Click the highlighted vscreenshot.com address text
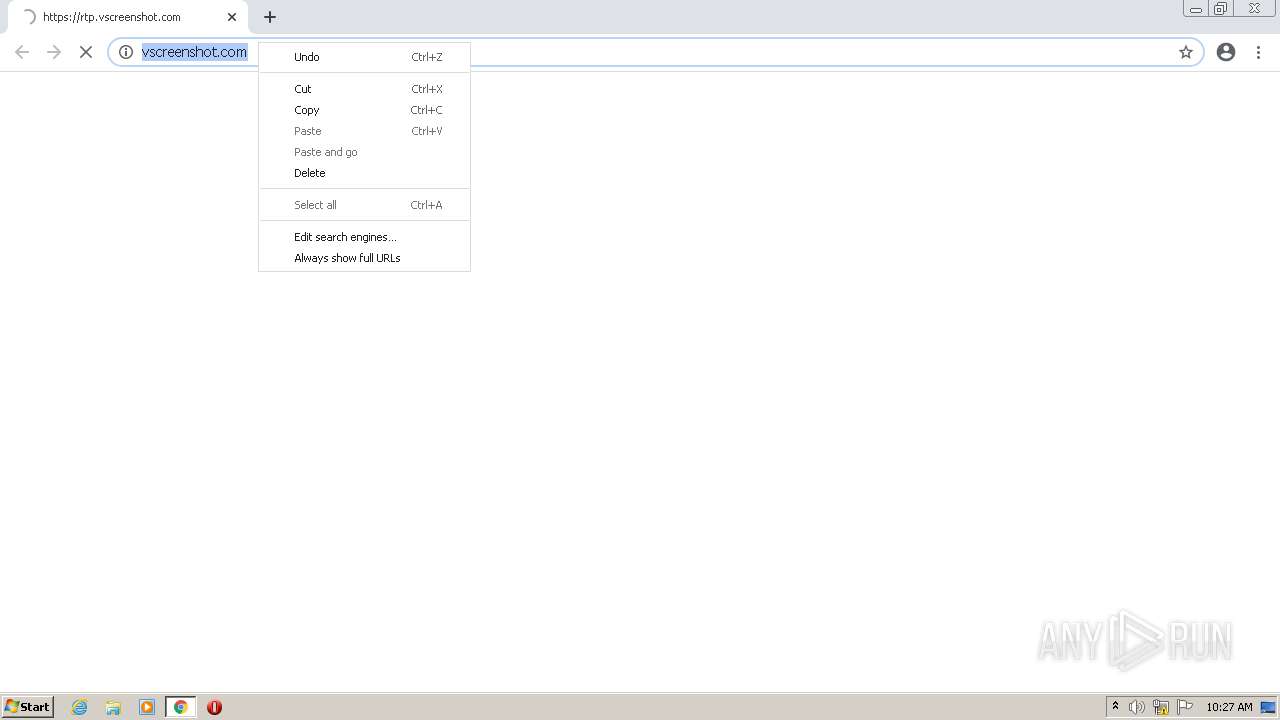 pos(194,52)
